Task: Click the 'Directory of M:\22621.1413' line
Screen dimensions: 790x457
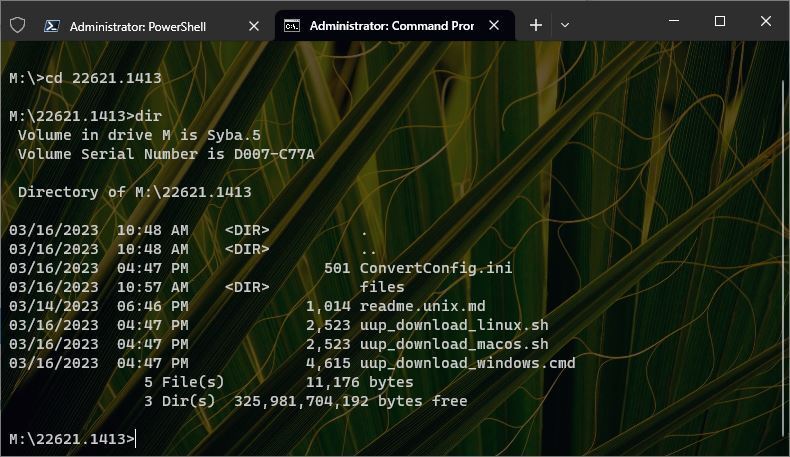Action: 135,192
